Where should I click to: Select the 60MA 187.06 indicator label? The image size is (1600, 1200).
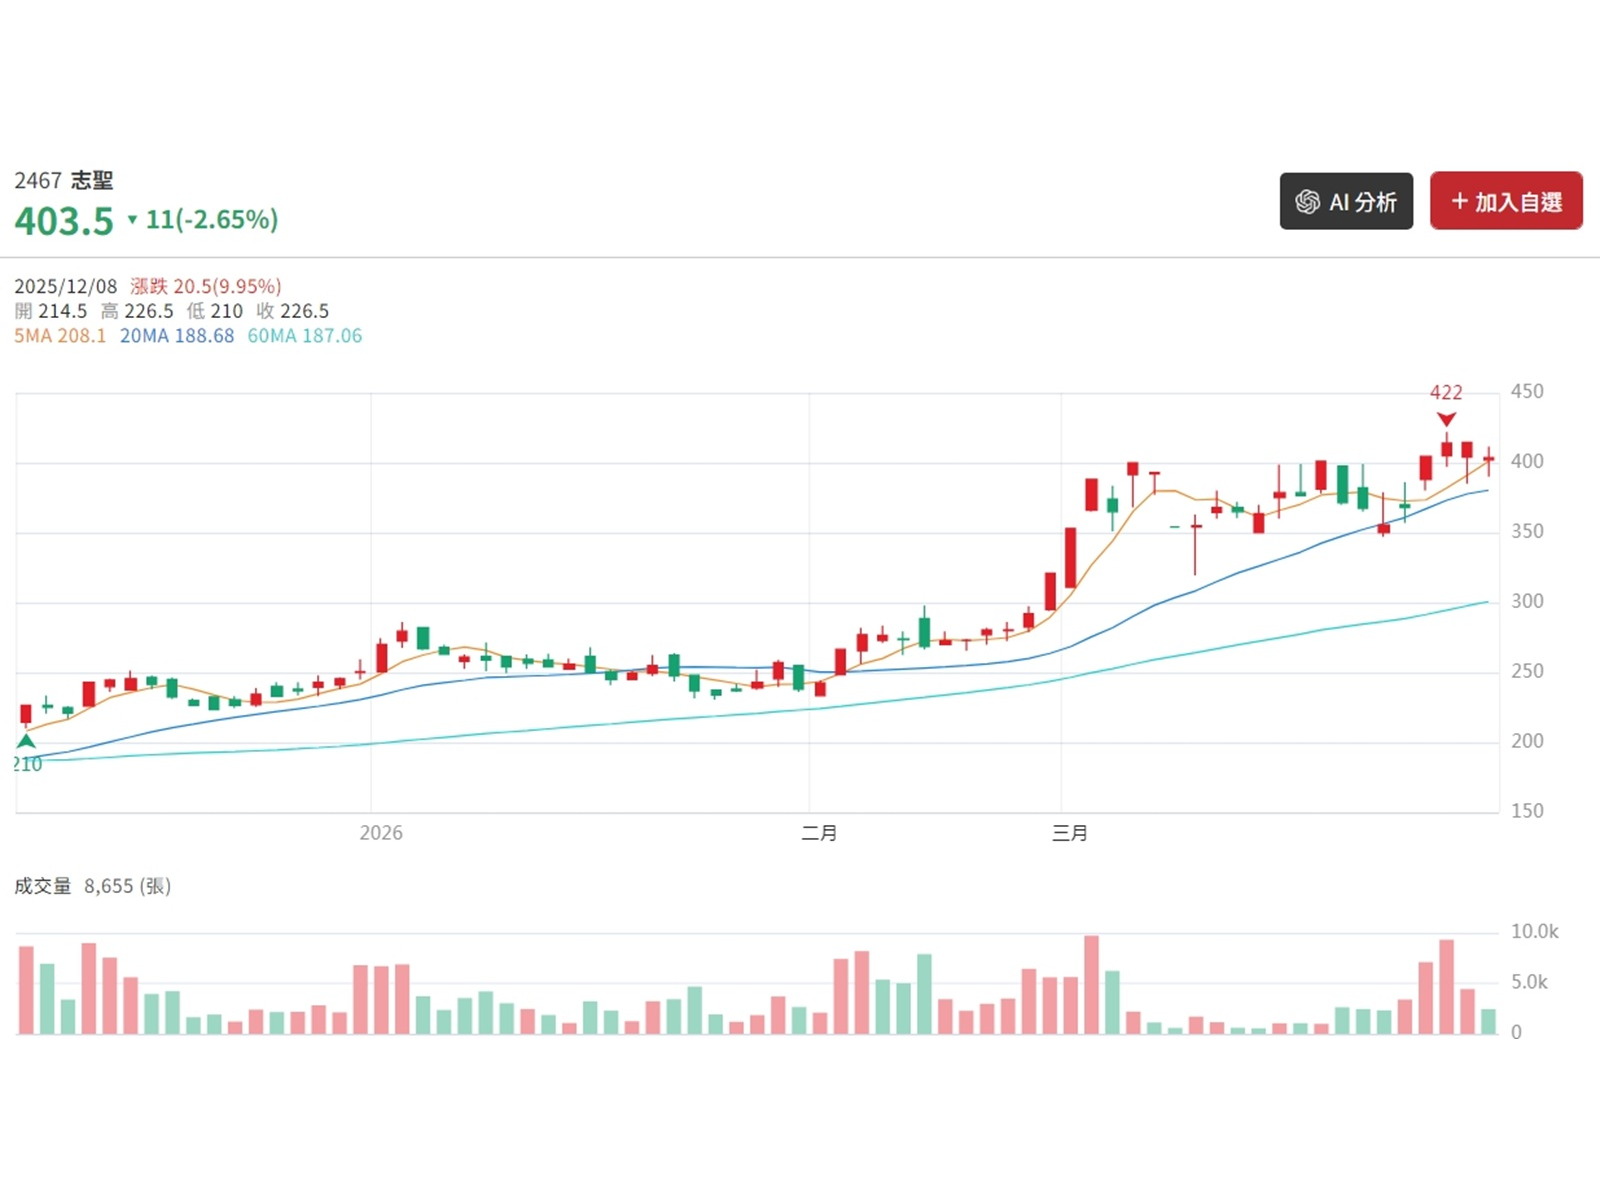click(305, 336)
